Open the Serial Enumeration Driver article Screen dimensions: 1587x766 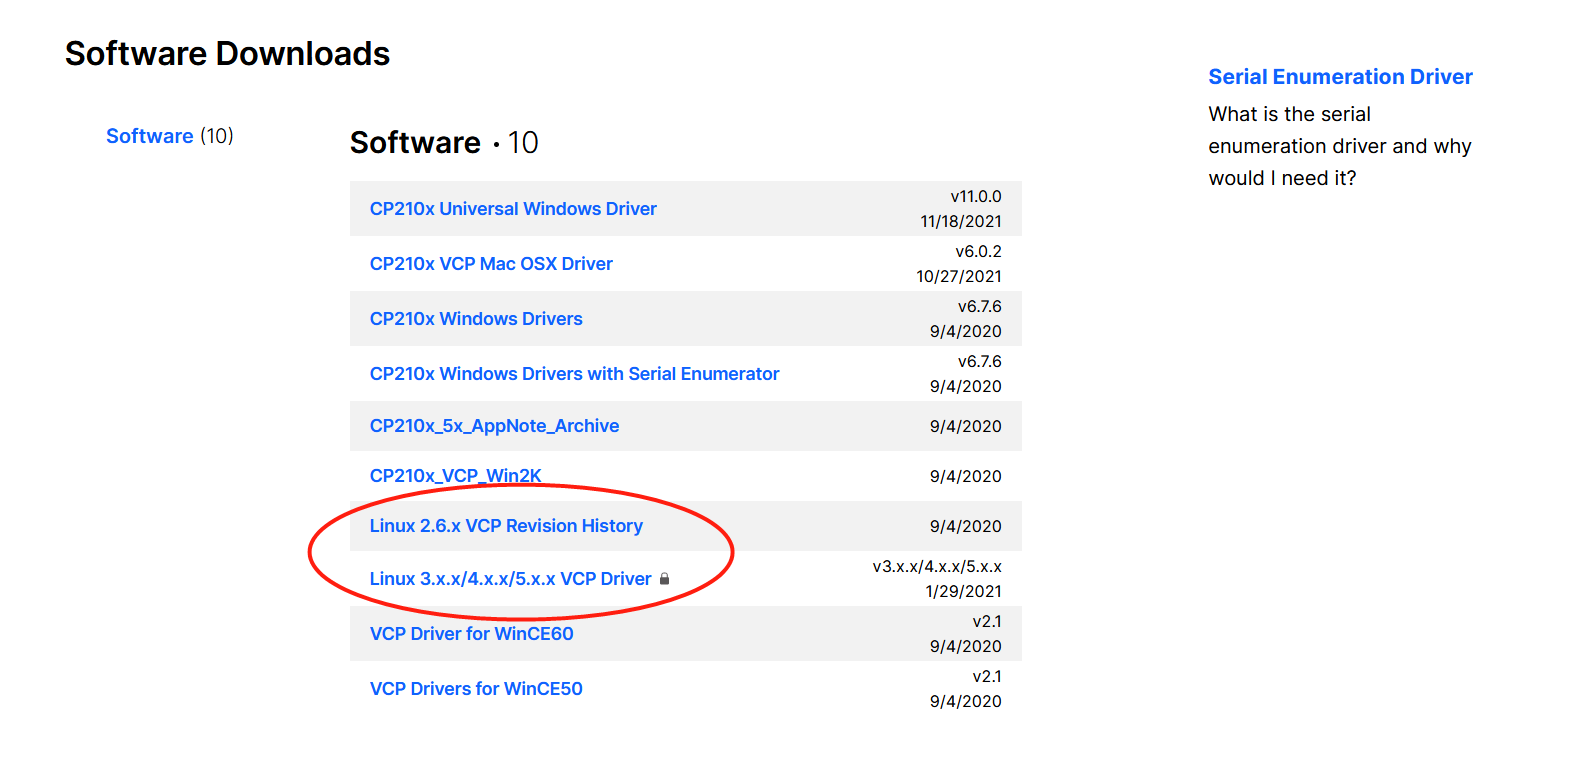pyautogui.click(x=1340, y=77)
